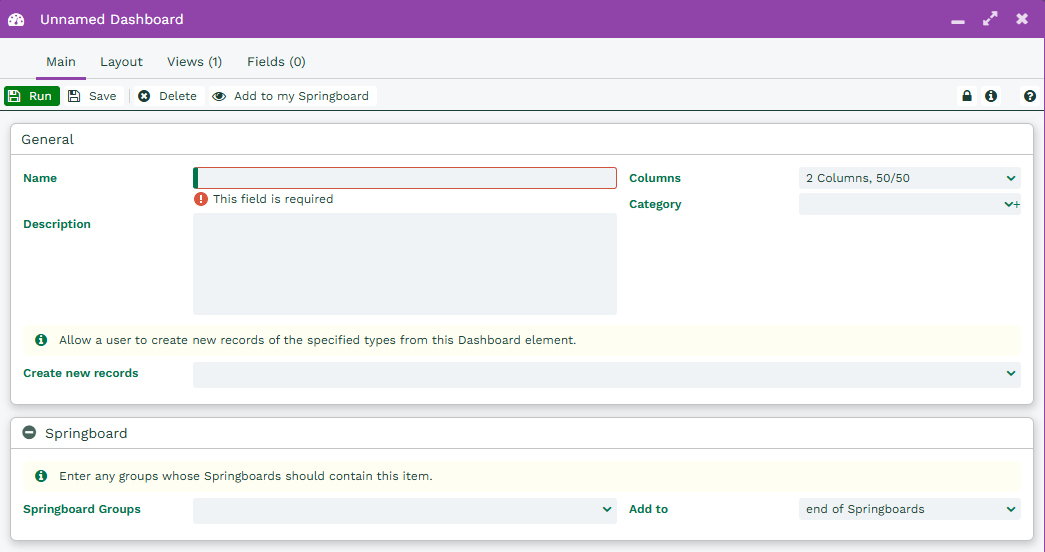Click the required-field error warning icon
The height and width of the screenshot is (552, 1045).
[x=201, y=199]
